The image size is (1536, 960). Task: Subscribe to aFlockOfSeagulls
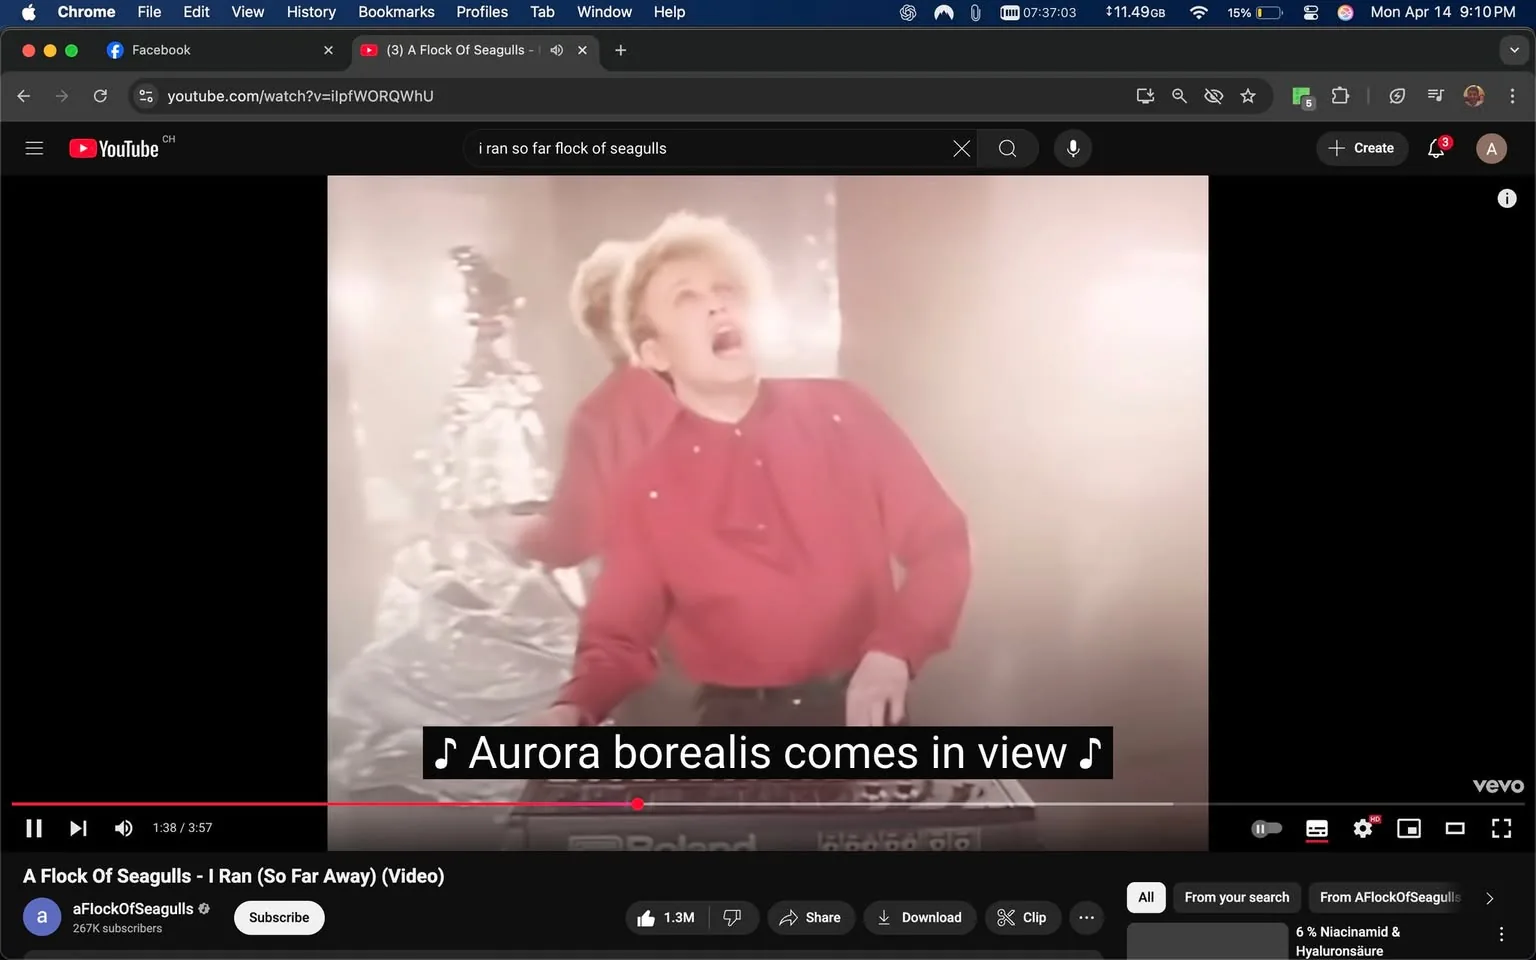(x=278, y=917)
